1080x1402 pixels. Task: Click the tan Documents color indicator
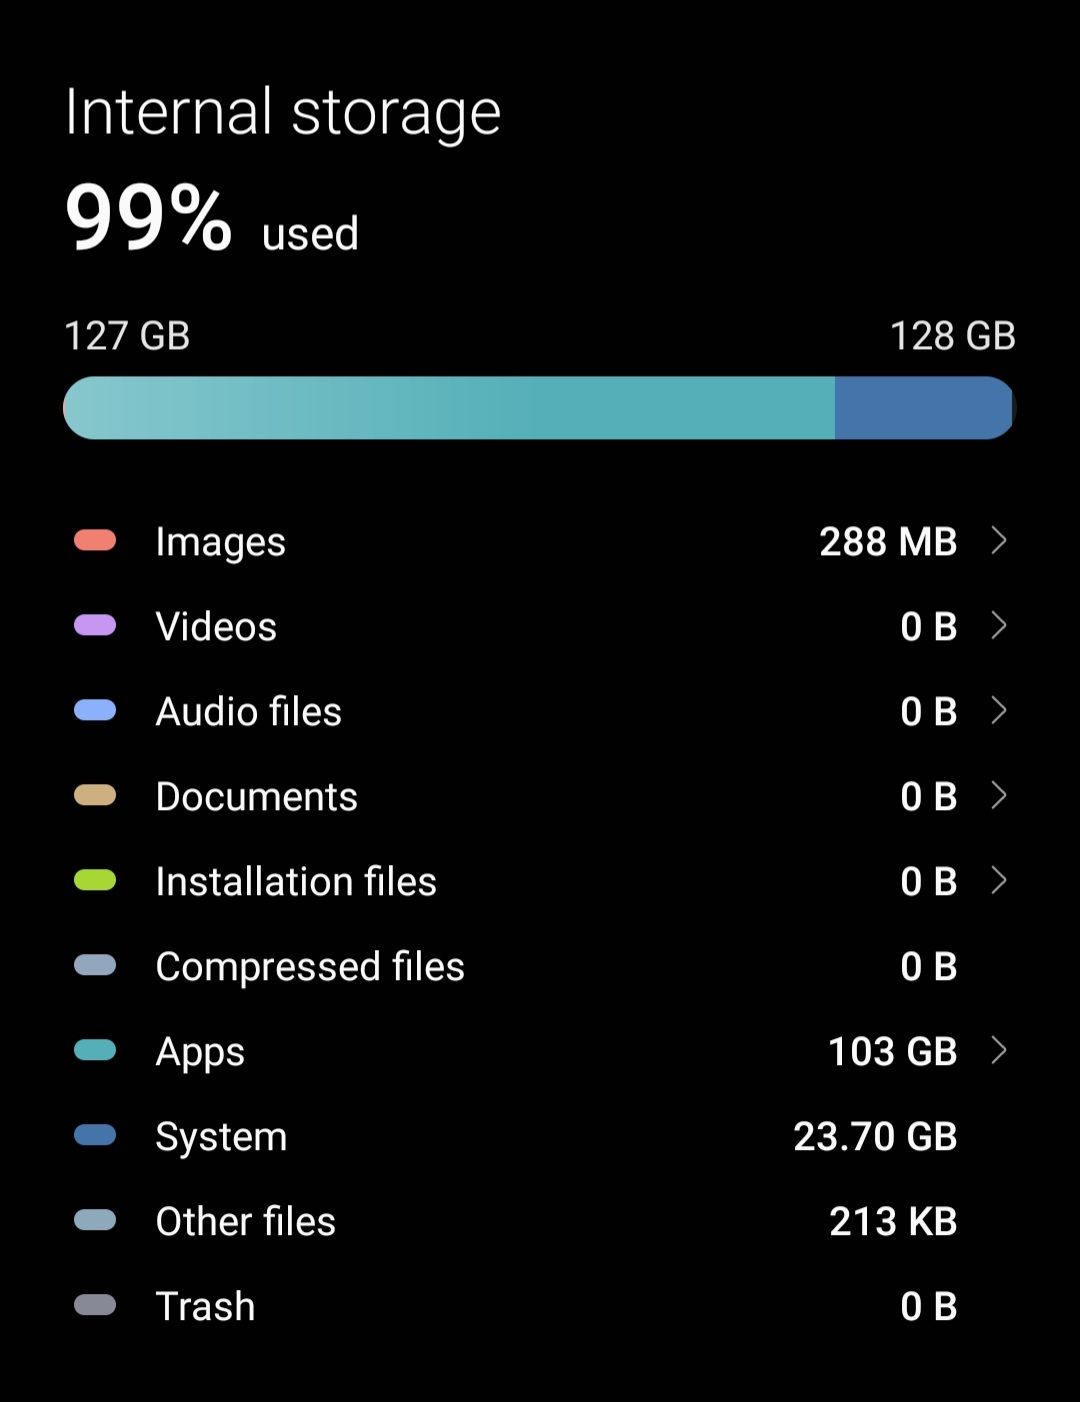95,796
